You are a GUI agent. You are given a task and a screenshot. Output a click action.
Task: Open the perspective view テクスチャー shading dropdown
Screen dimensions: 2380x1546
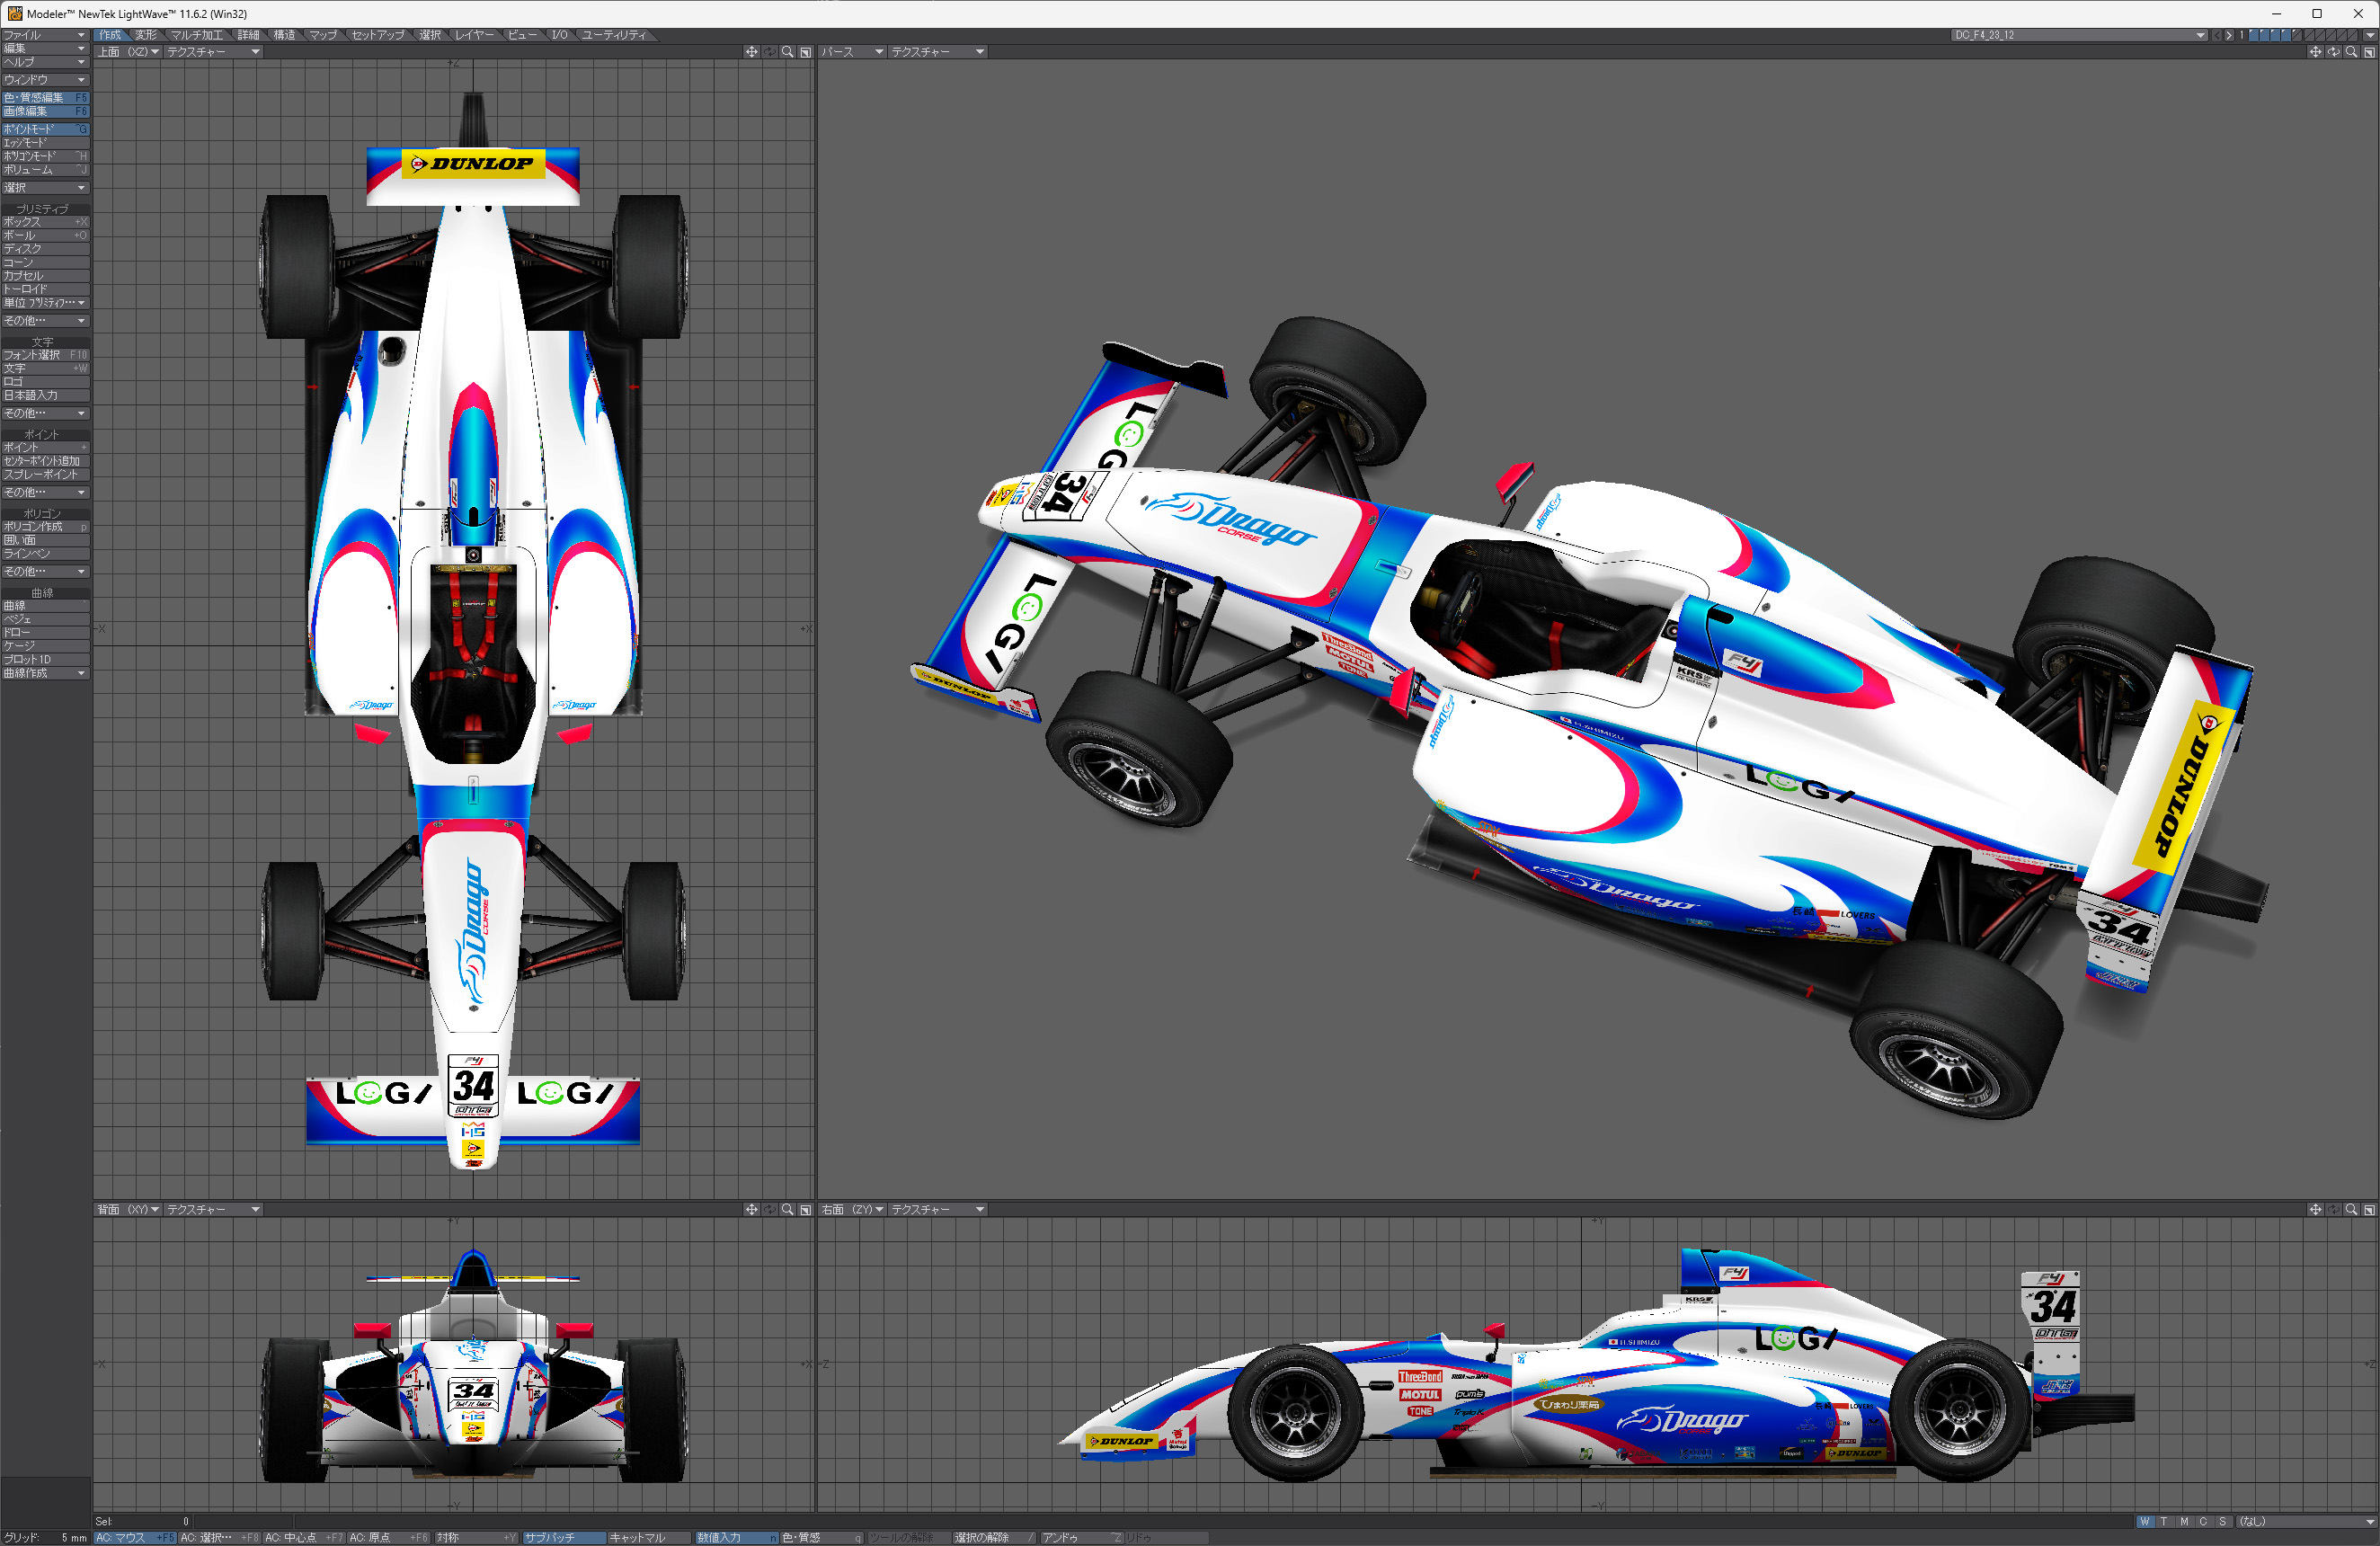coord(937,52)
